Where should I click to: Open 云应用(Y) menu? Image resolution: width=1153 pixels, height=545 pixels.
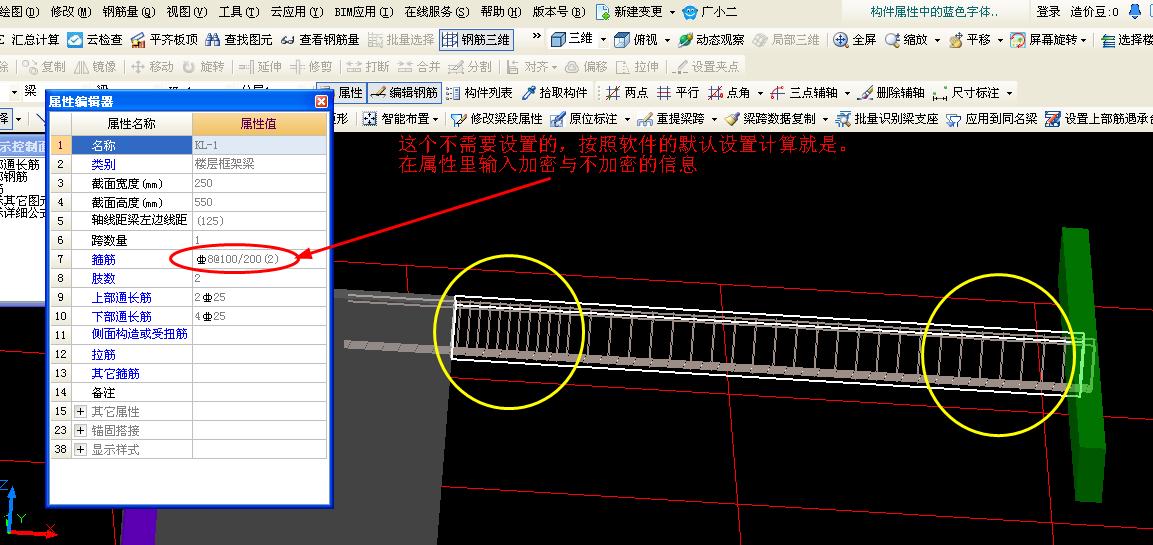297,12
